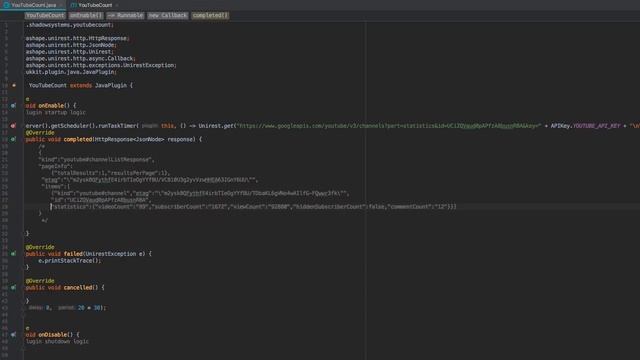
Task: Select the -> Runnable breadcrumb
Action: pos(125,16)
